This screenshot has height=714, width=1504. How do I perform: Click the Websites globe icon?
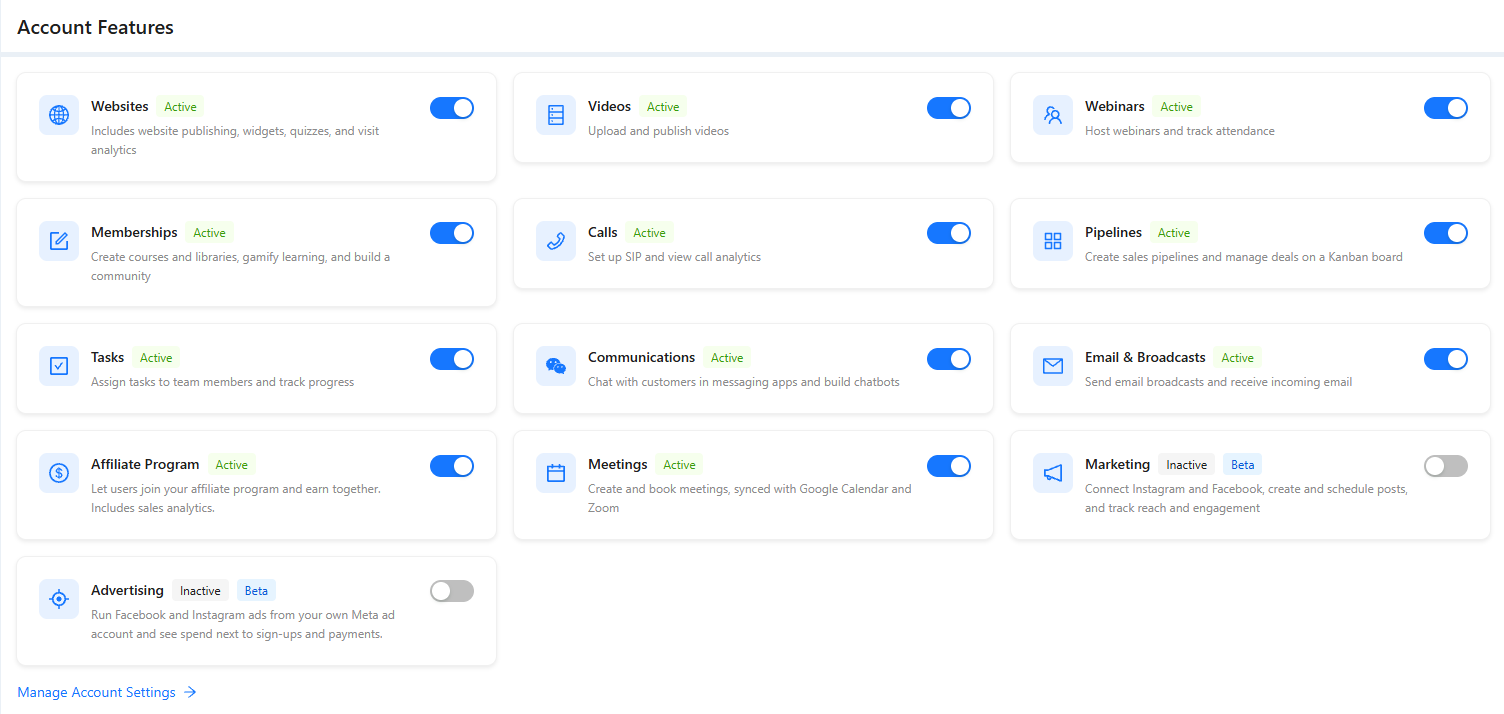coord(59,115)
